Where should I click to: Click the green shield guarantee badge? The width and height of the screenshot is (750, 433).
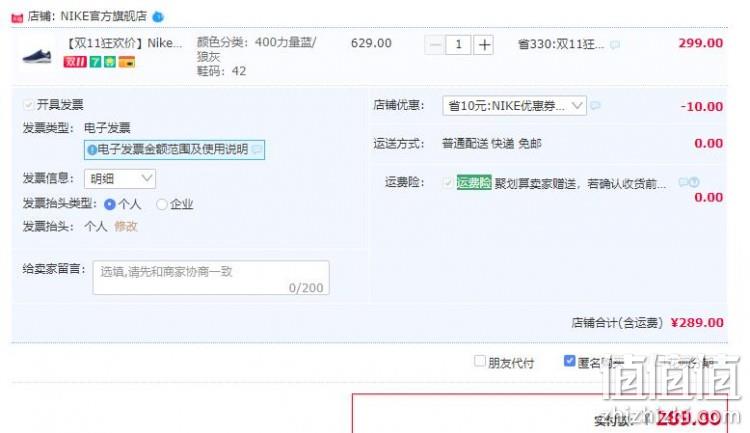[x=110, y=62]
